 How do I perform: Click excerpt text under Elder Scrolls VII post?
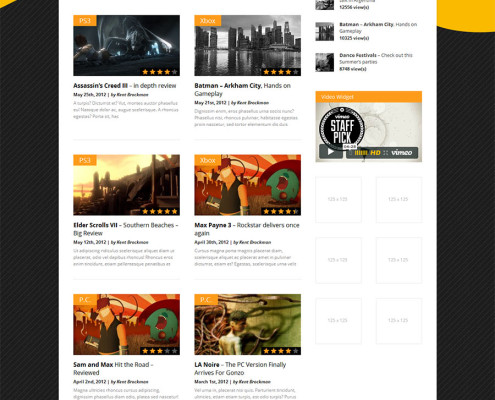124,257
